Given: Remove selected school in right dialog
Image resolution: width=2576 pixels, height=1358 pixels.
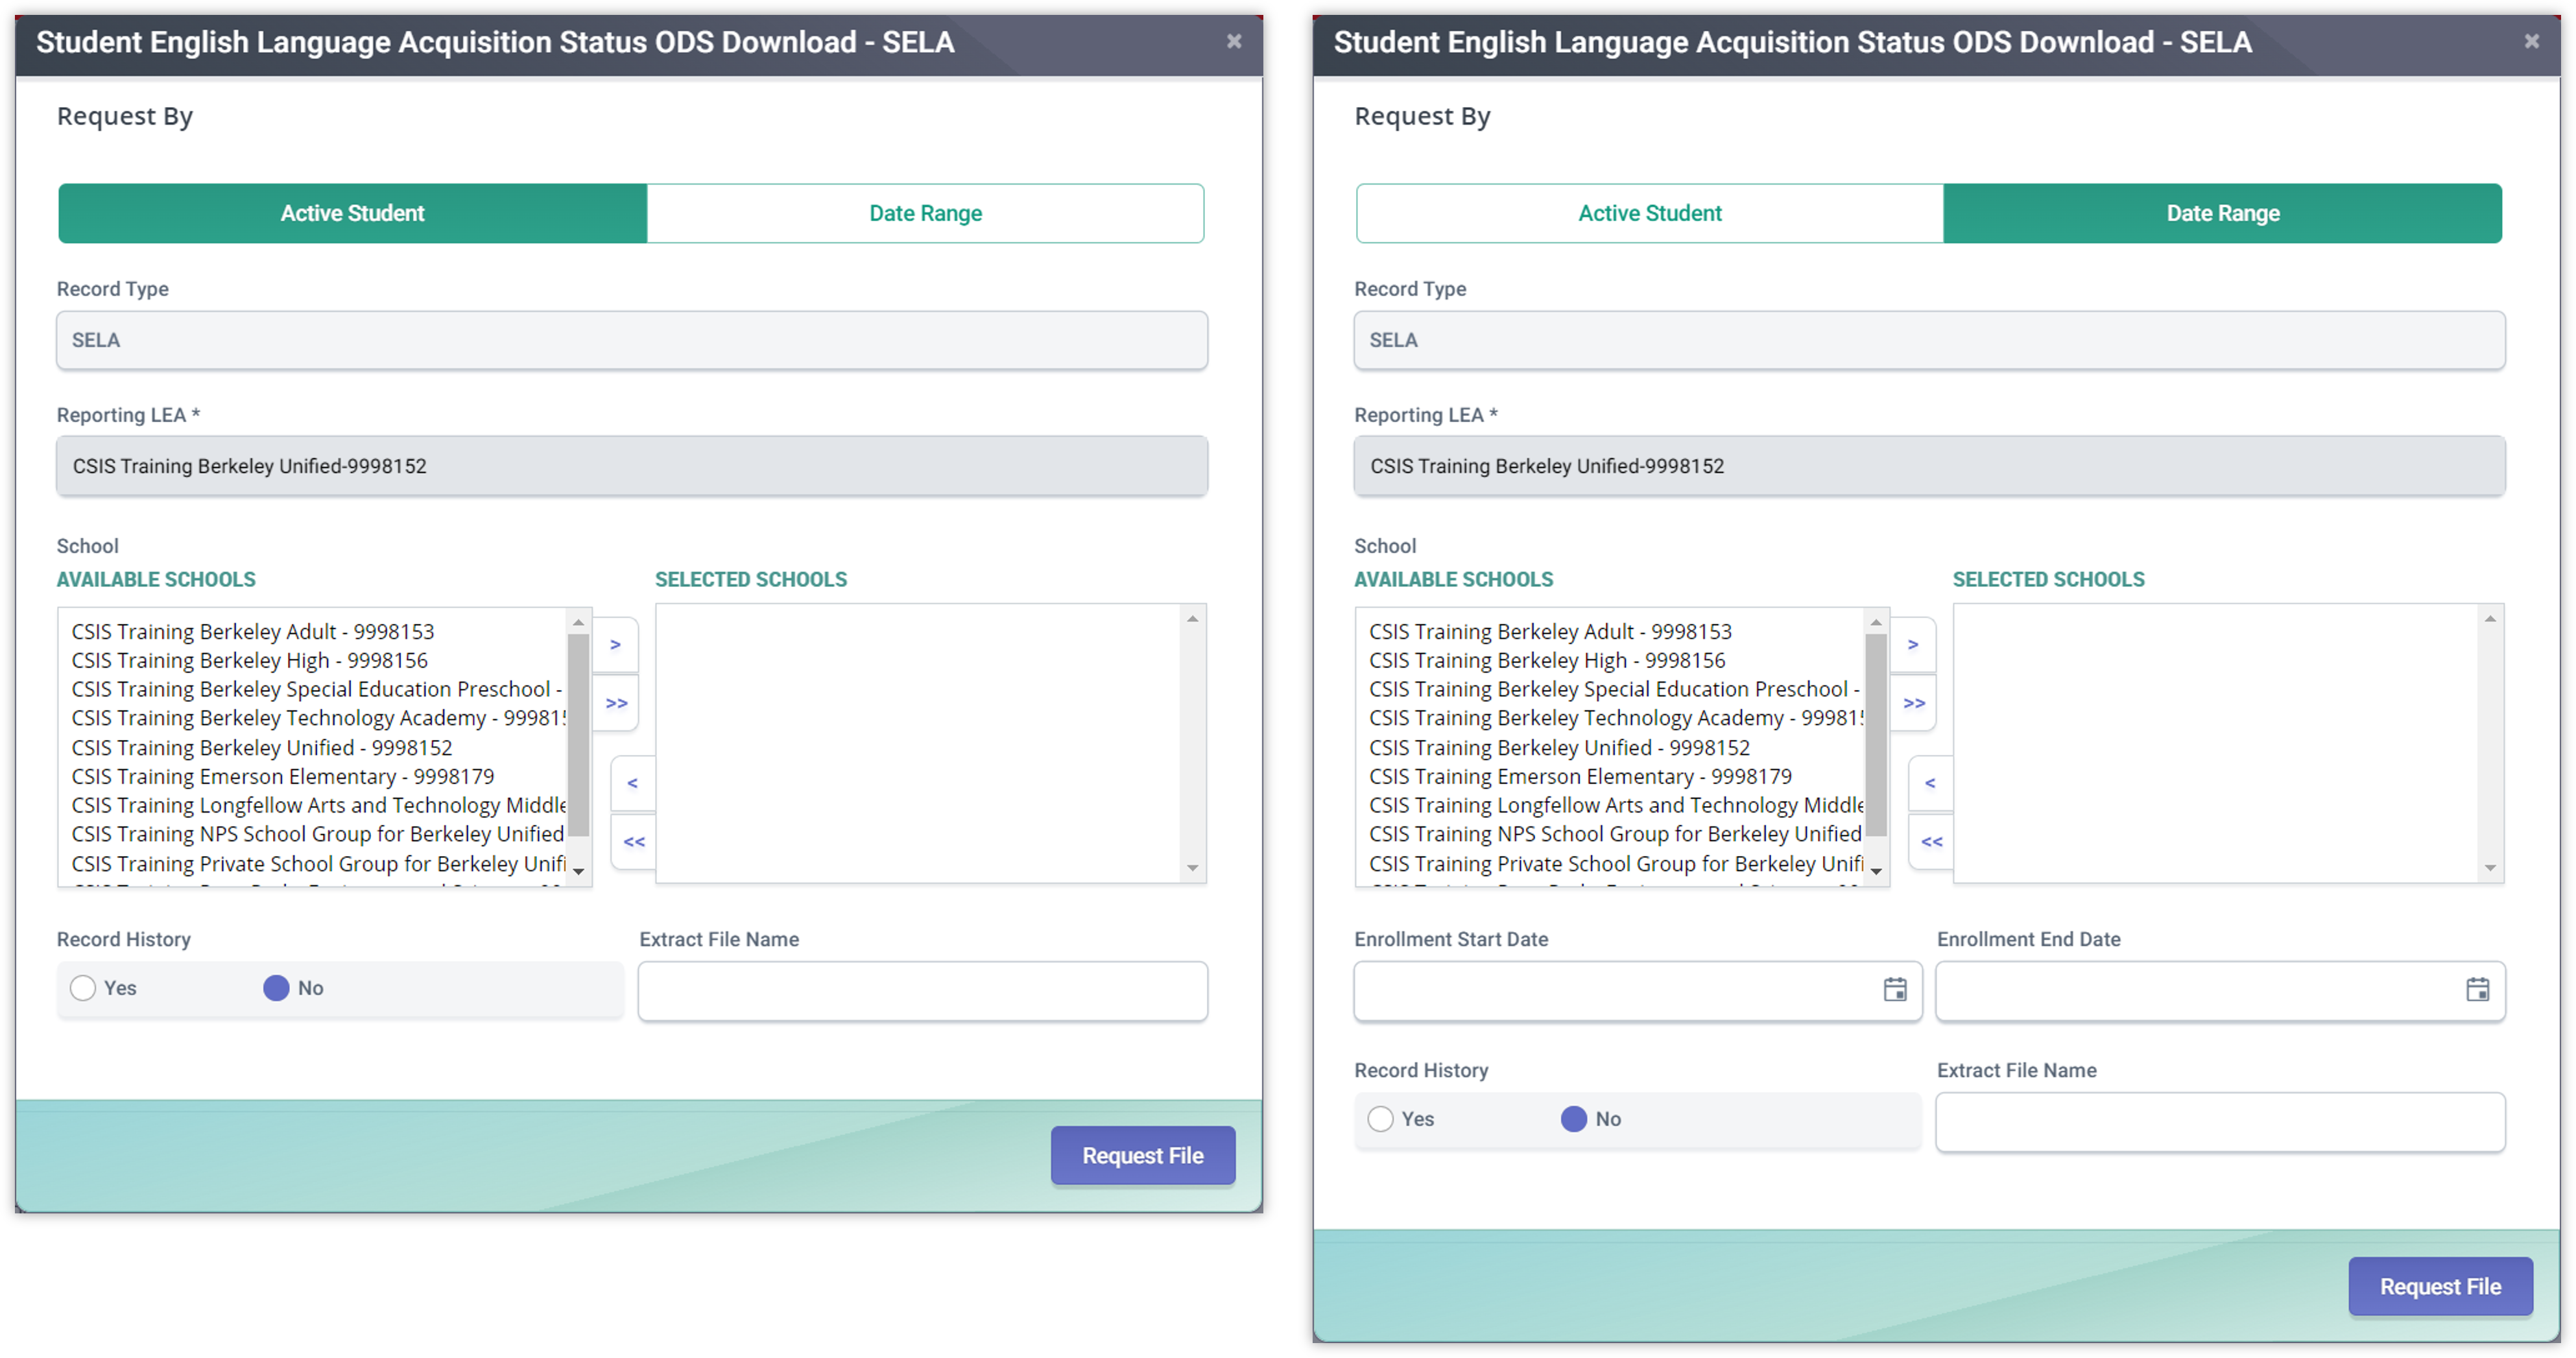Looking at the screenshot, I should tap(1930, 783).
